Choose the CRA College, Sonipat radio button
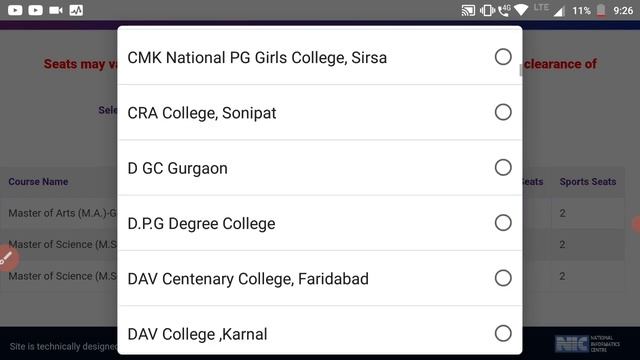 coord(503,112)
